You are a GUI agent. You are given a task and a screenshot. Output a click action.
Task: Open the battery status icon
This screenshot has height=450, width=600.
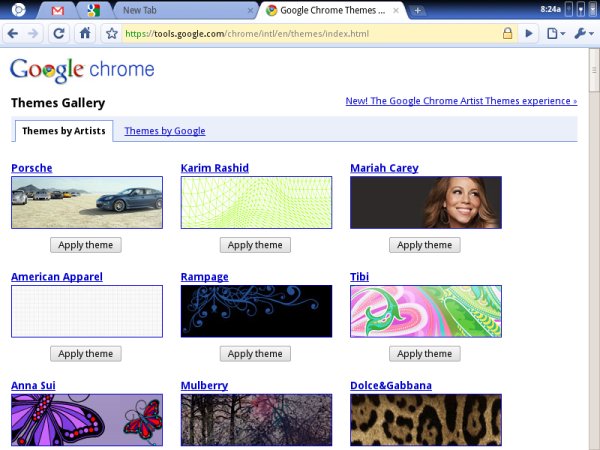(581, 10)
